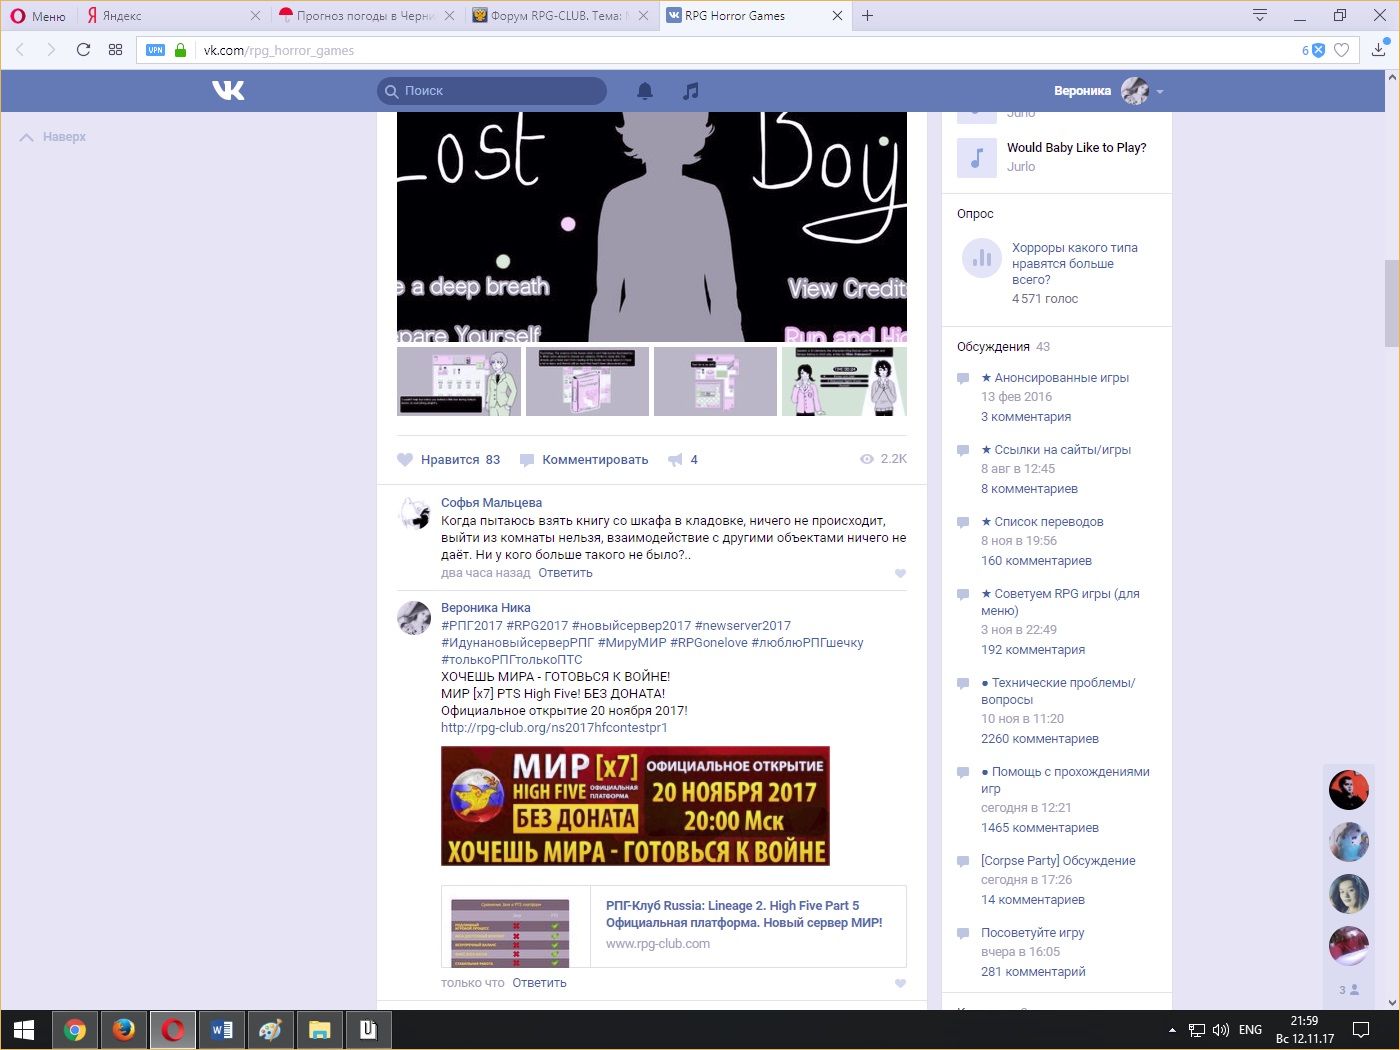Open rpg-club.org contest link
This screenshot has height=1050, width=1400.
pos(554,728)
